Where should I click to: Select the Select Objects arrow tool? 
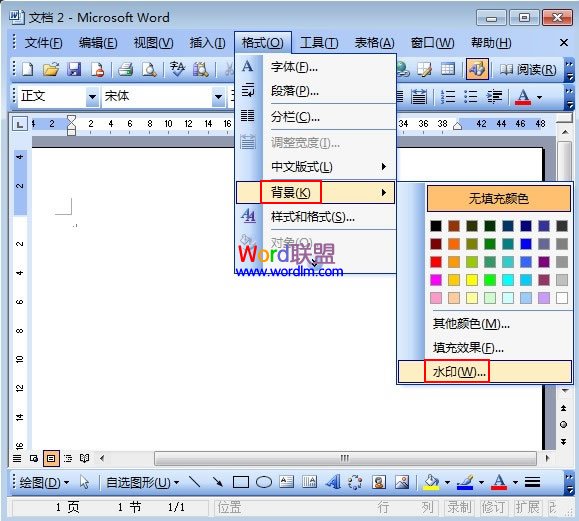pyautogui.click(x=85, y=482)
